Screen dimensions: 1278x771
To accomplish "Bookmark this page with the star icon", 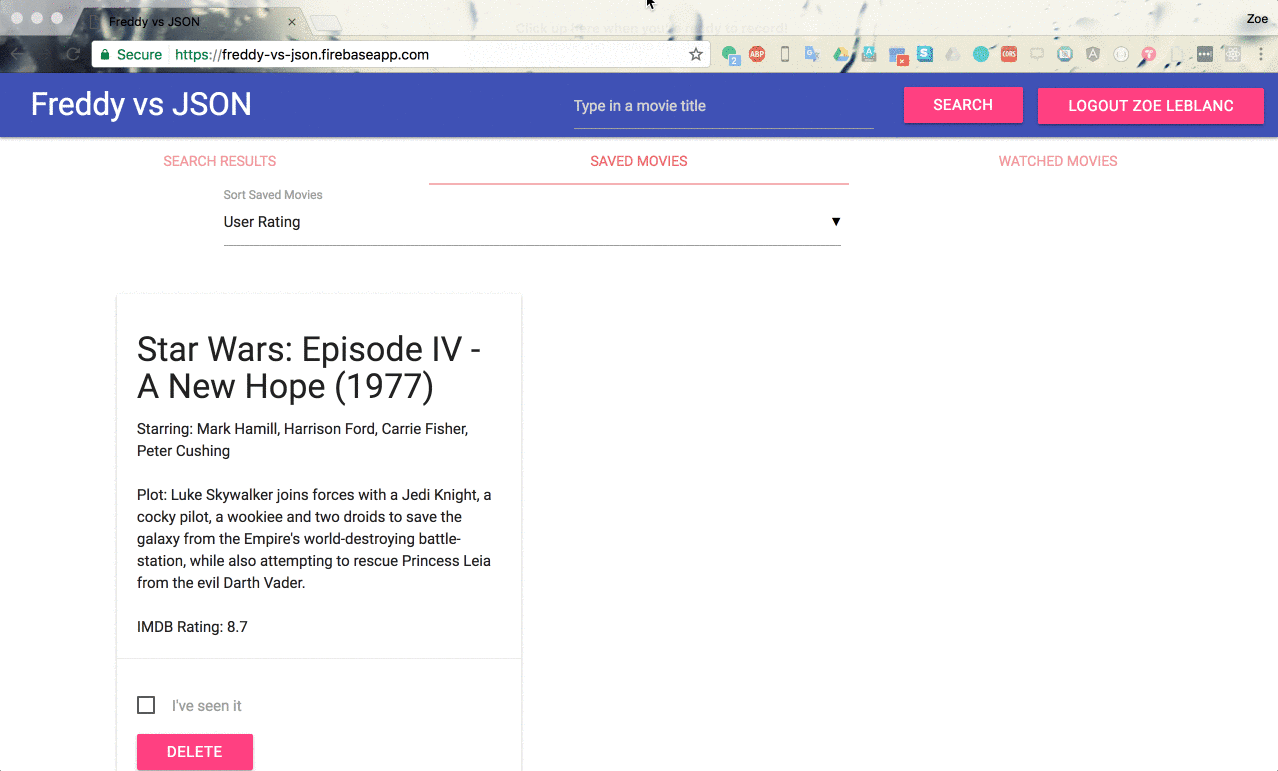I will pyautogui.click(x=696, y=55).
